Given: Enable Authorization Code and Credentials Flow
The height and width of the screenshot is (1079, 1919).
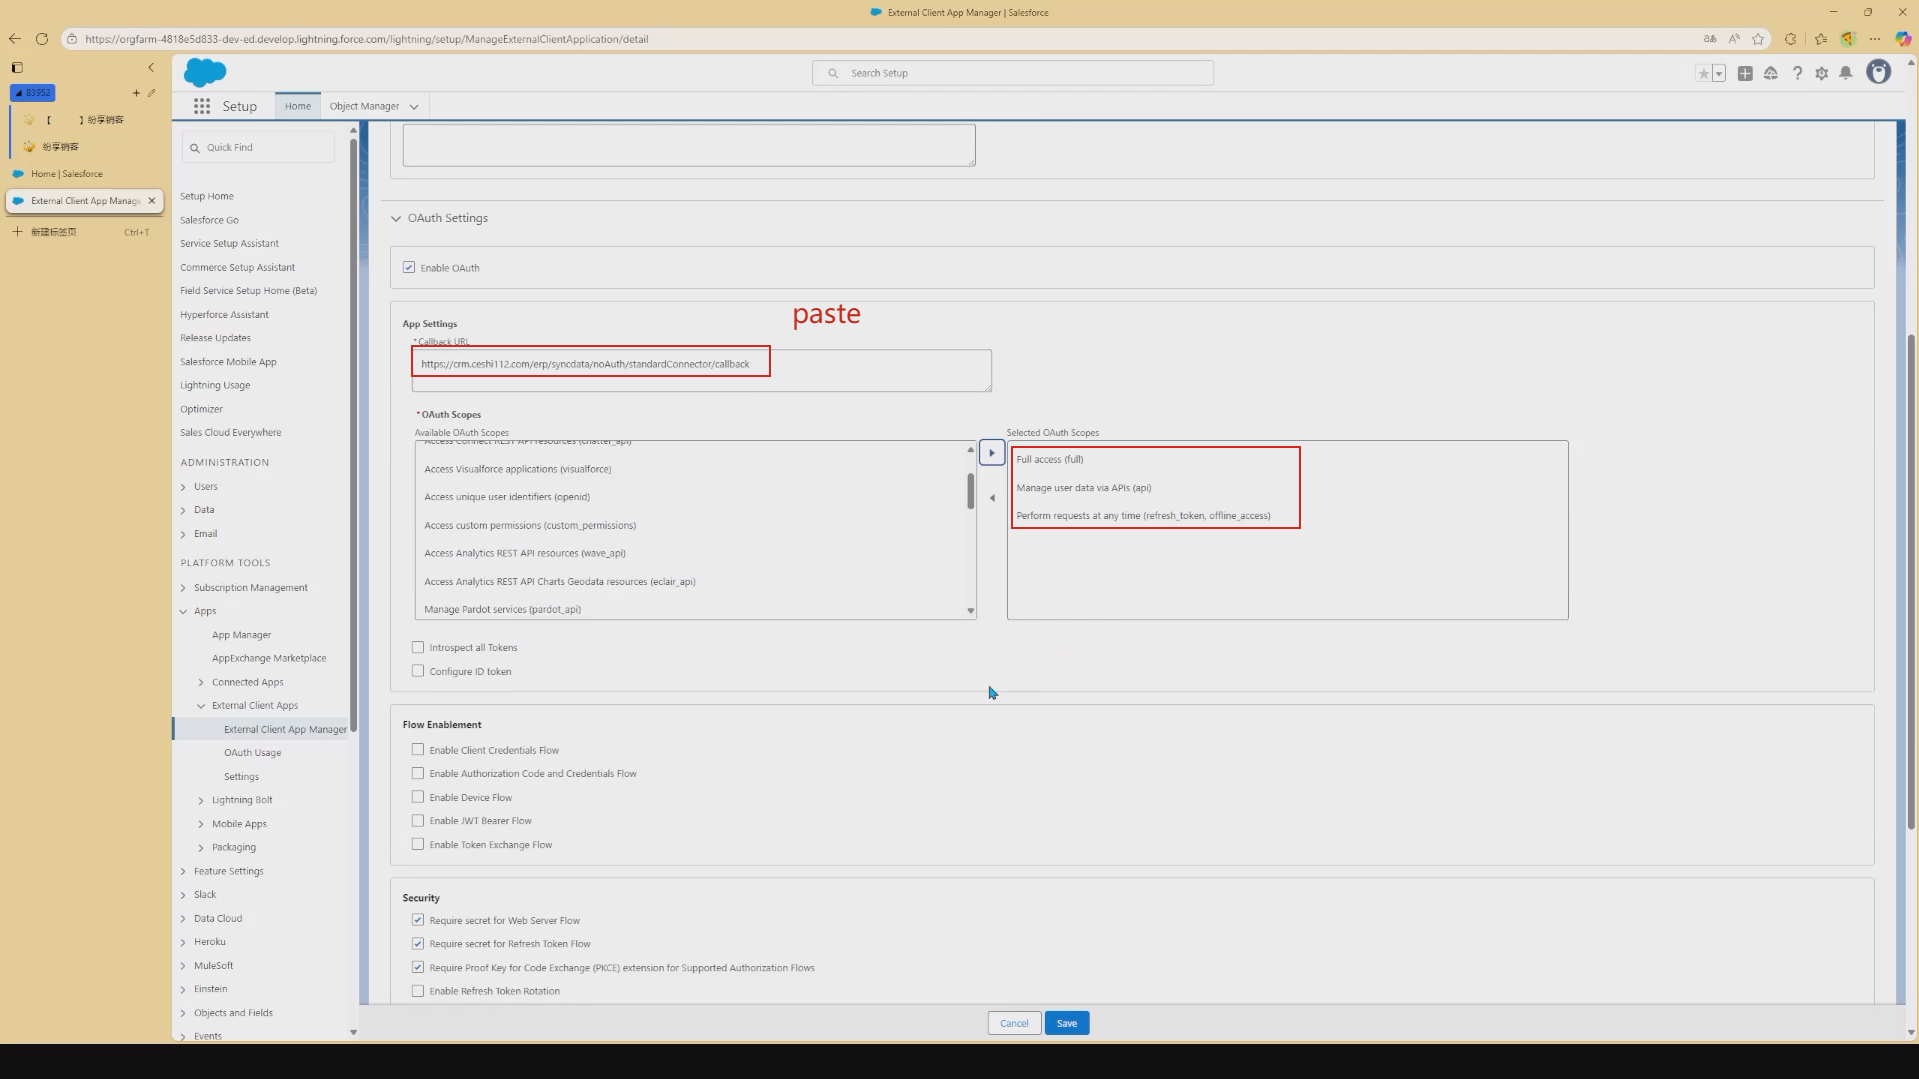Looking at the screenshot, I should pos(418,773).
